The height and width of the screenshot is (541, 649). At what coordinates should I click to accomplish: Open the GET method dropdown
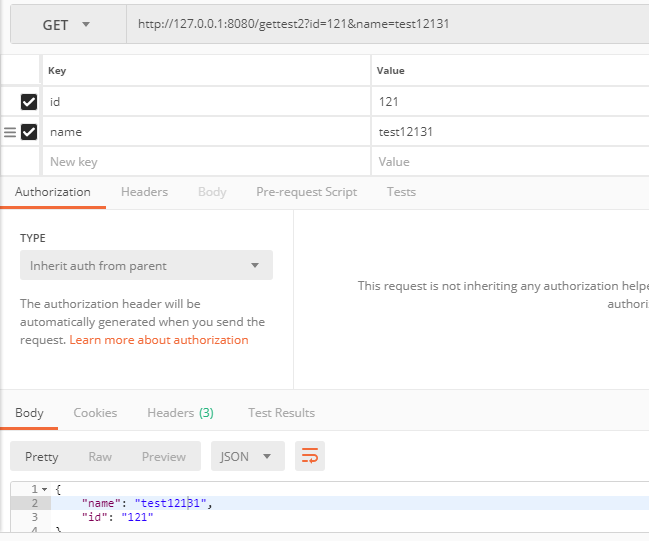[68, 24]
